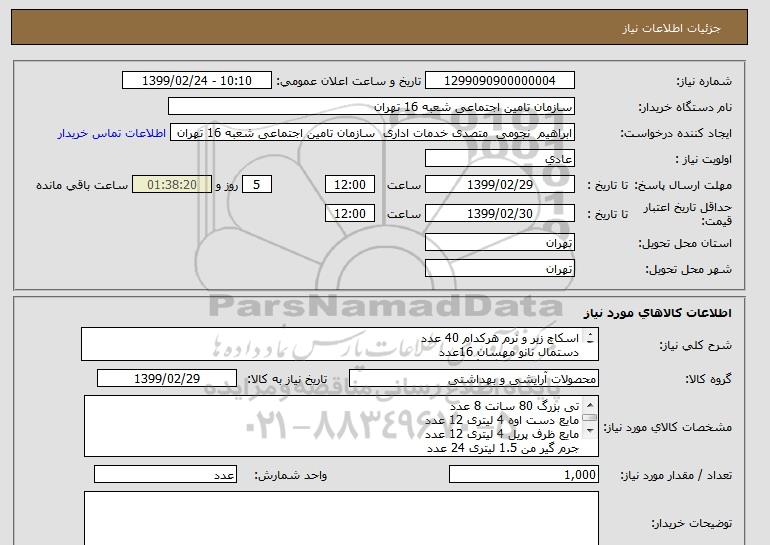
Task: Click label شماره نیاز
Action: coord(704,81)
